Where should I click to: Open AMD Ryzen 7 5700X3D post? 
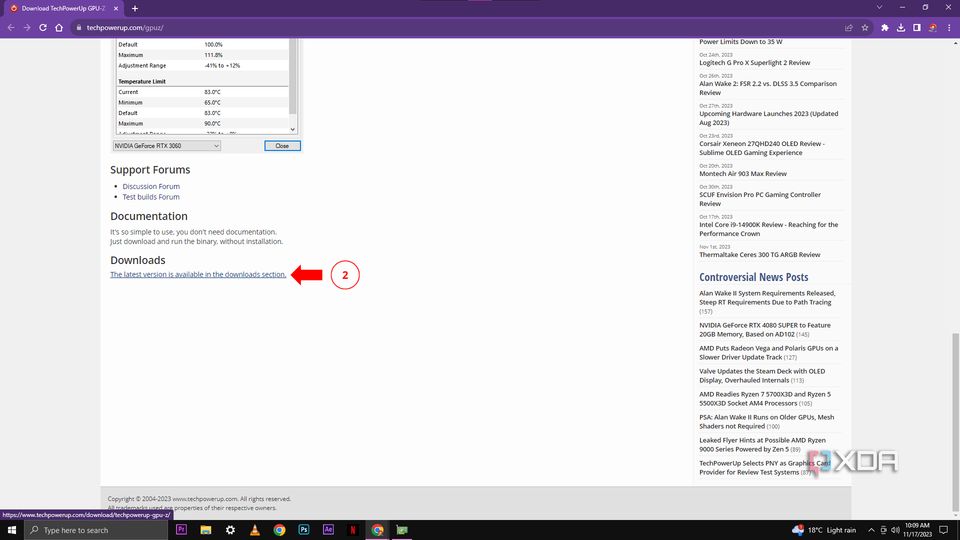point(765,399)
